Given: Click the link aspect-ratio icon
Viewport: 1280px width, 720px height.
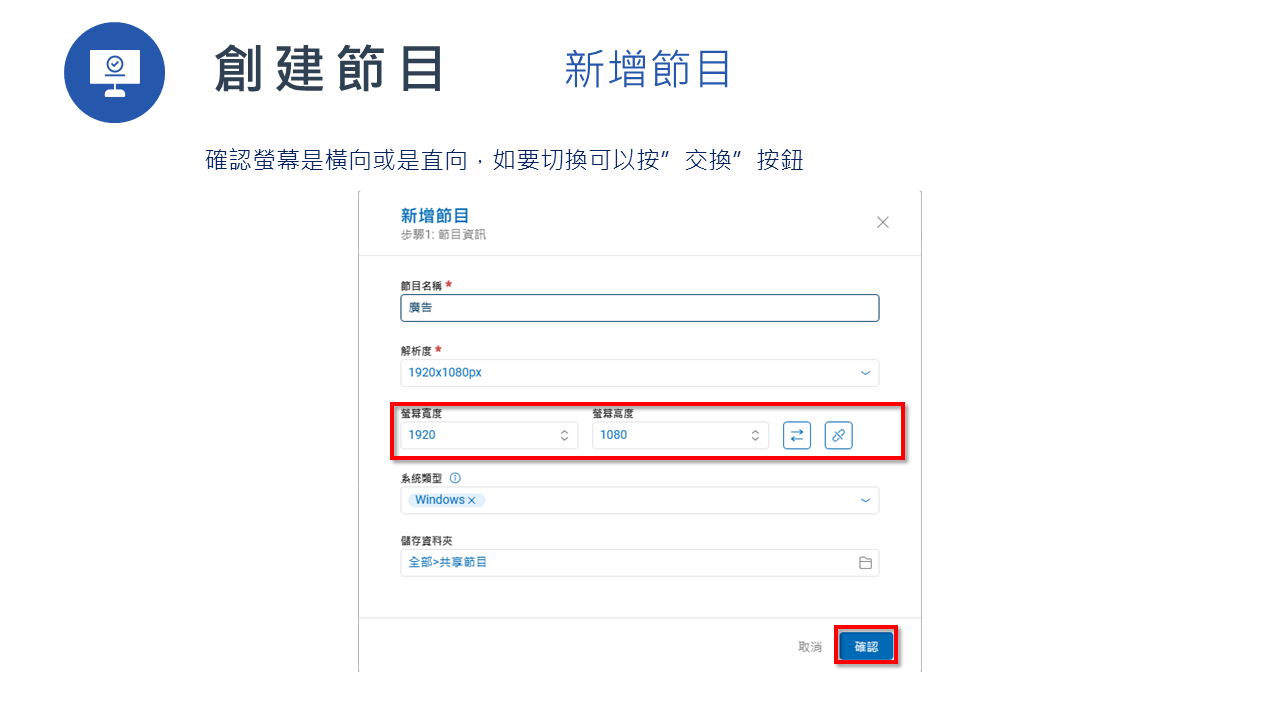Looking at the screenshot, I should pos(838,435).
